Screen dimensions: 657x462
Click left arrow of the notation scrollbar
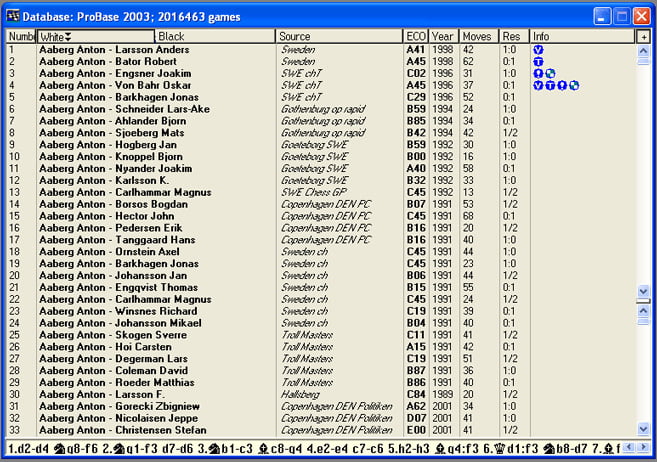click(x=628, y=447)
